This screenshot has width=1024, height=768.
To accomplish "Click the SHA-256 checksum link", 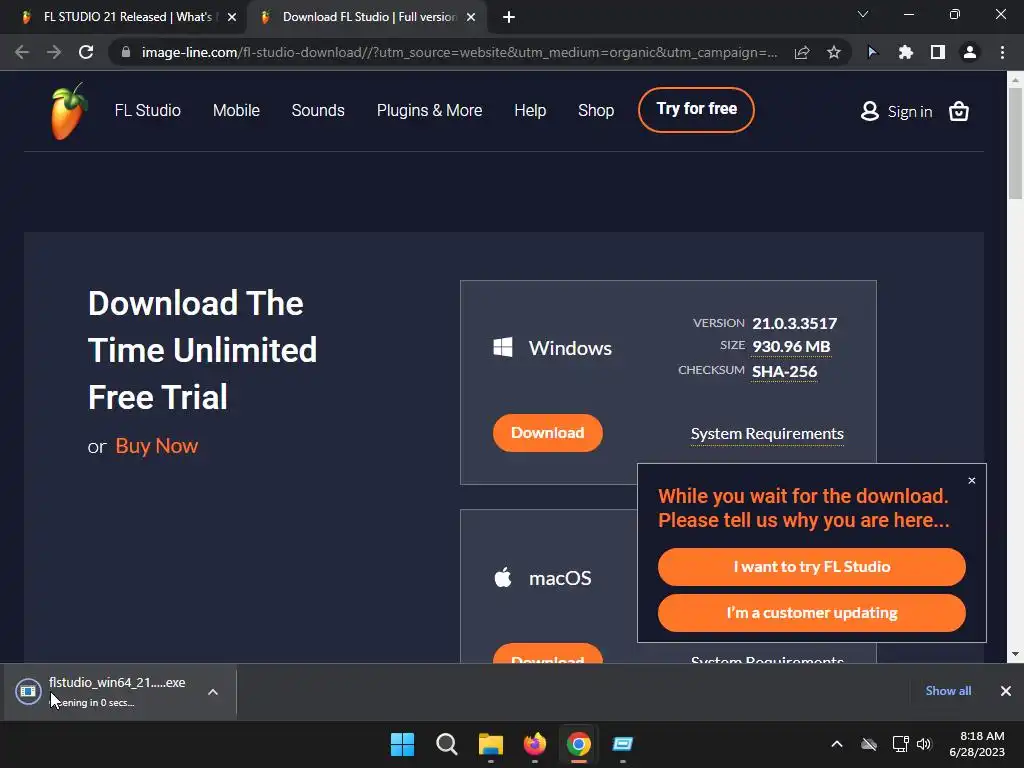I will pyautogui.click(x=784, y=371).
